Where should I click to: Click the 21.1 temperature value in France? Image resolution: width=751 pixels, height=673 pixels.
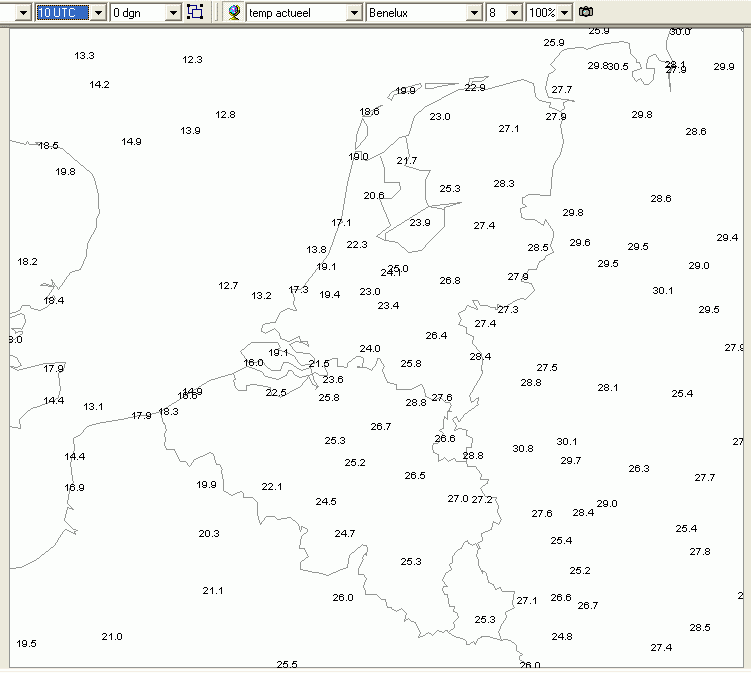point(213,591)
